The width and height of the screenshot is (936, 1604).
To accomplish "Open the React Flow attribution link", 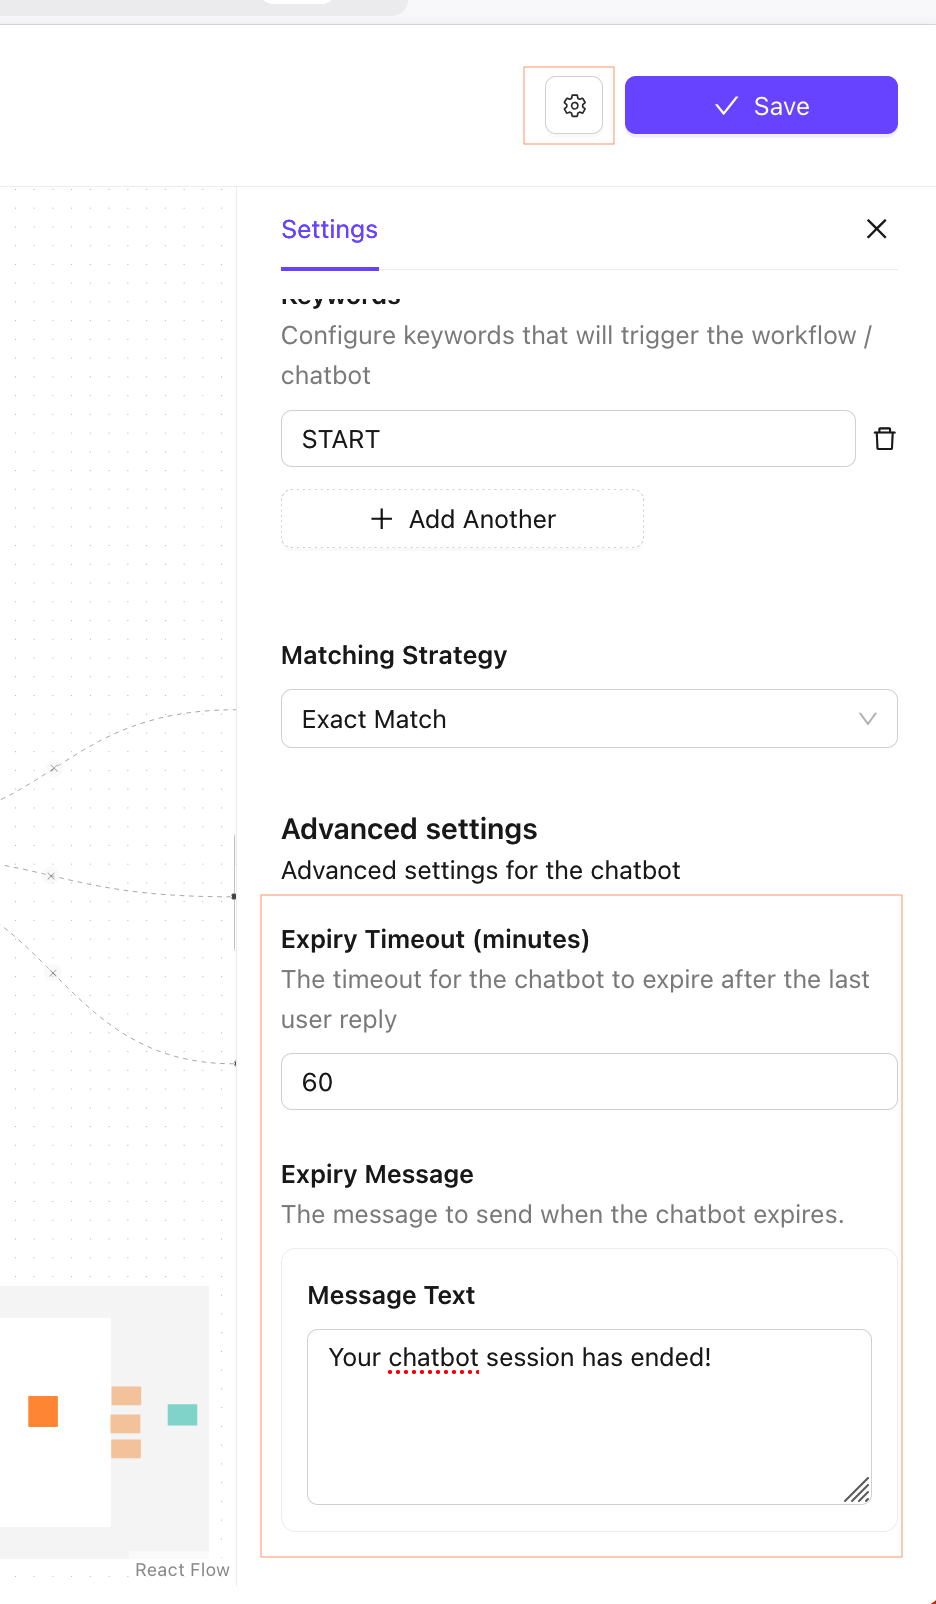I will 182,1570.
